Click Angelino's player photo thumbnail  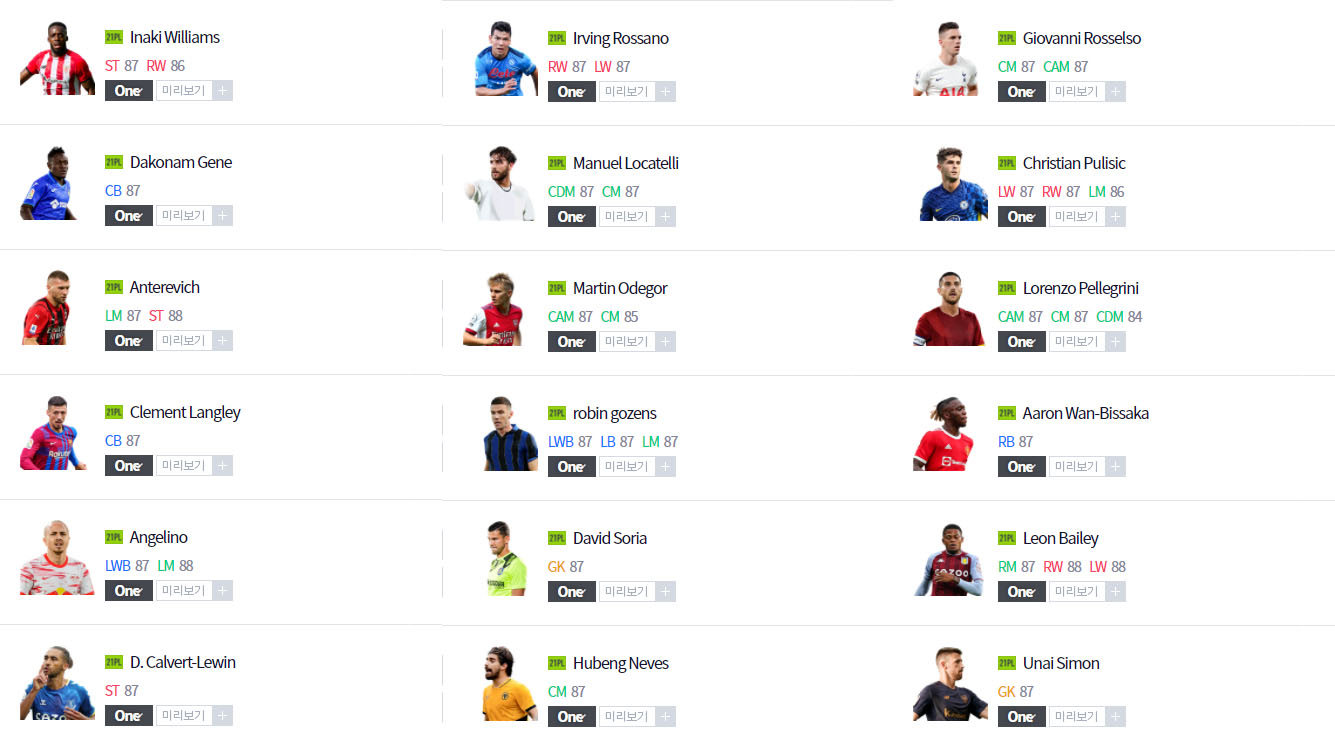[57, 557]
